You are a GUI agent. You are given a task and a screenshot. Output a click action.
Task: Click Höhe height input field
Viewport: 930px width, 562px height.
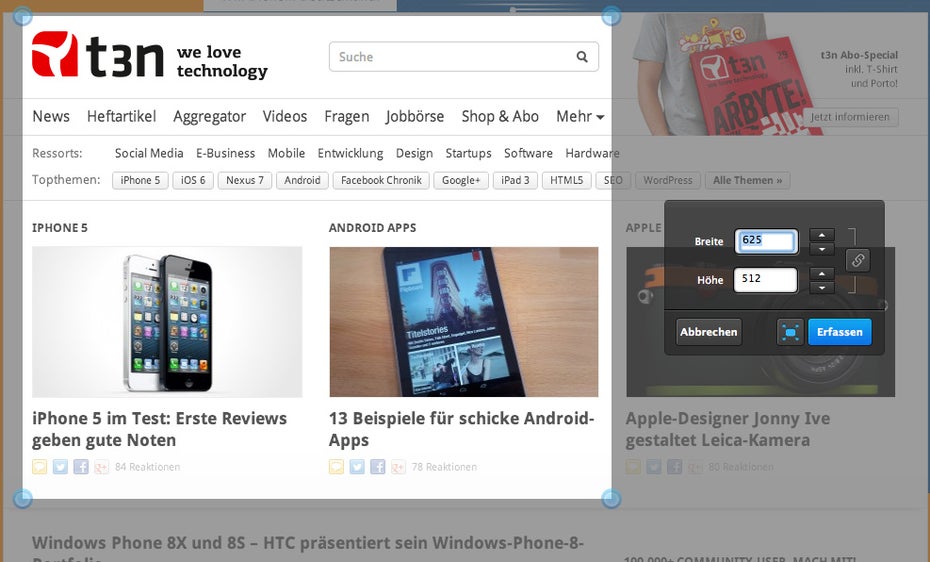click(x=766, y=280)
